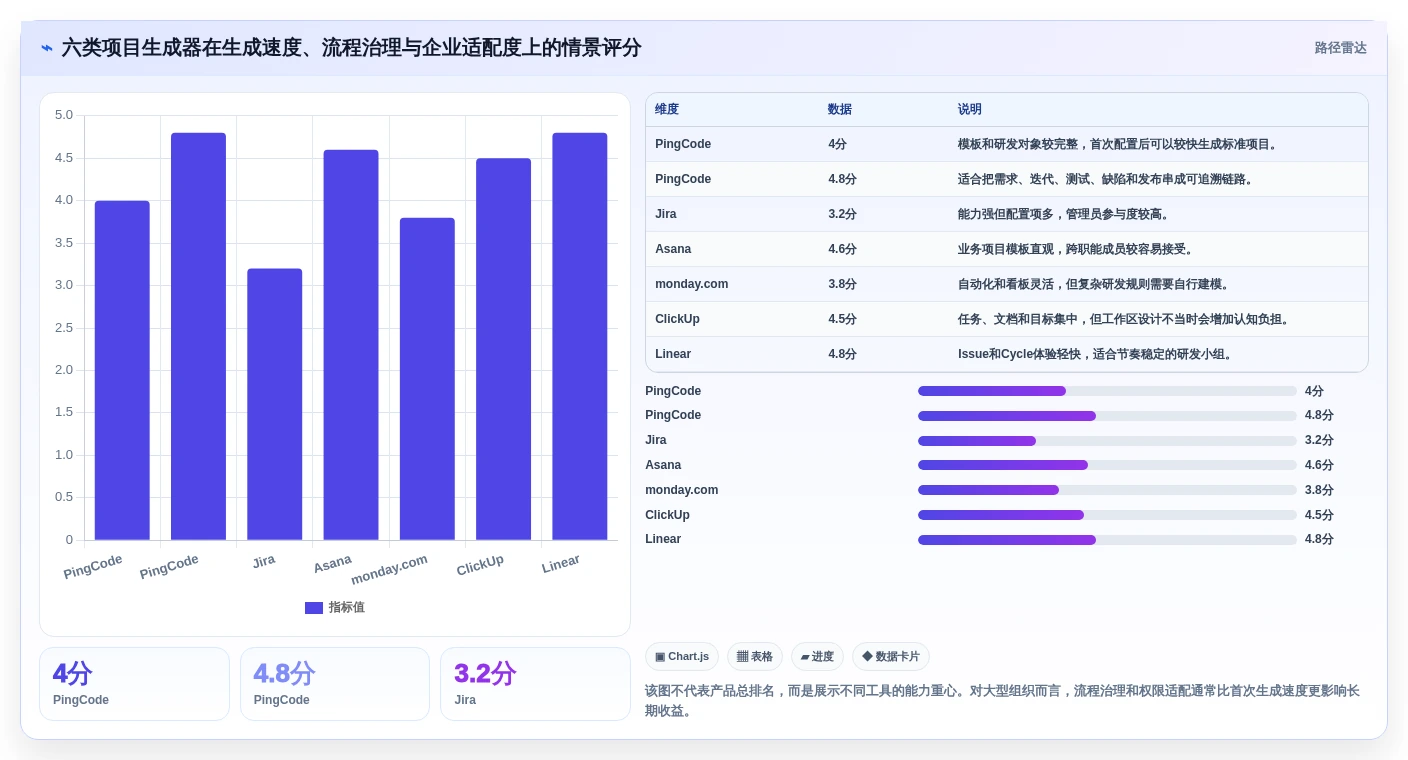Click the ClickUp bar in chart
This screenshot has width=1408, height=760.
[x=503, y=349]
